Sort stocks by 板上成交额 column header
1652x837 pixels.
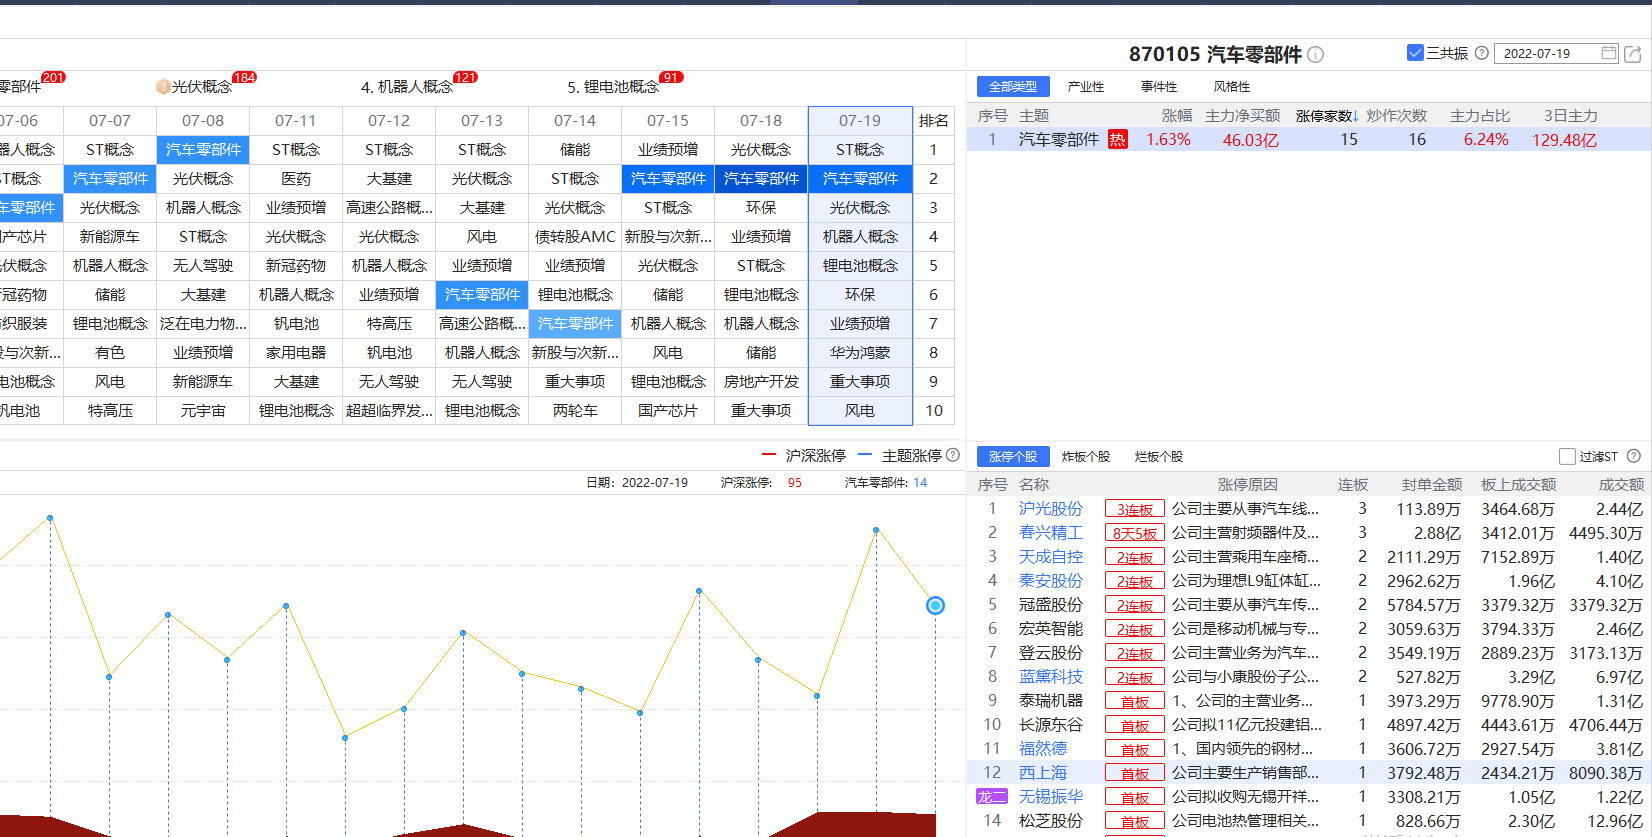click(x=1518, y=485)
